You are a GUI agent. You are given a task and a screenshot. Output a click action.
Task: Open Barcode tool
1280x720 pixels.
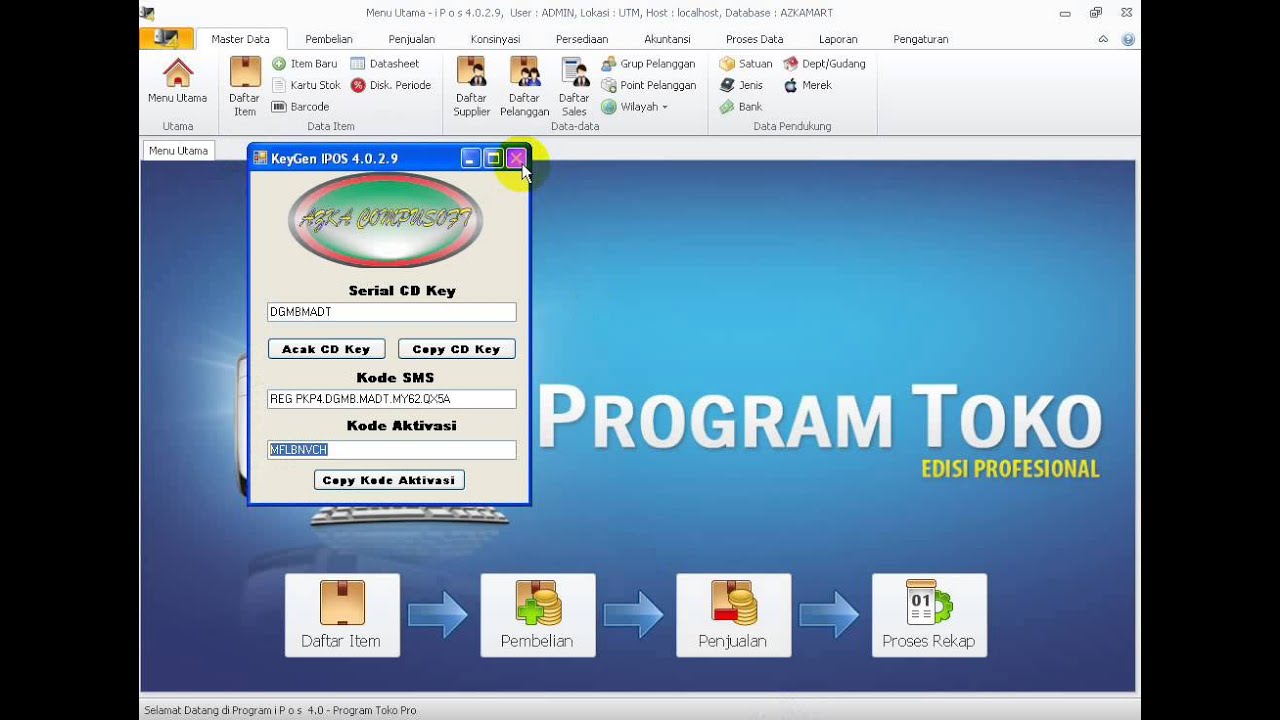pos(300,106)
